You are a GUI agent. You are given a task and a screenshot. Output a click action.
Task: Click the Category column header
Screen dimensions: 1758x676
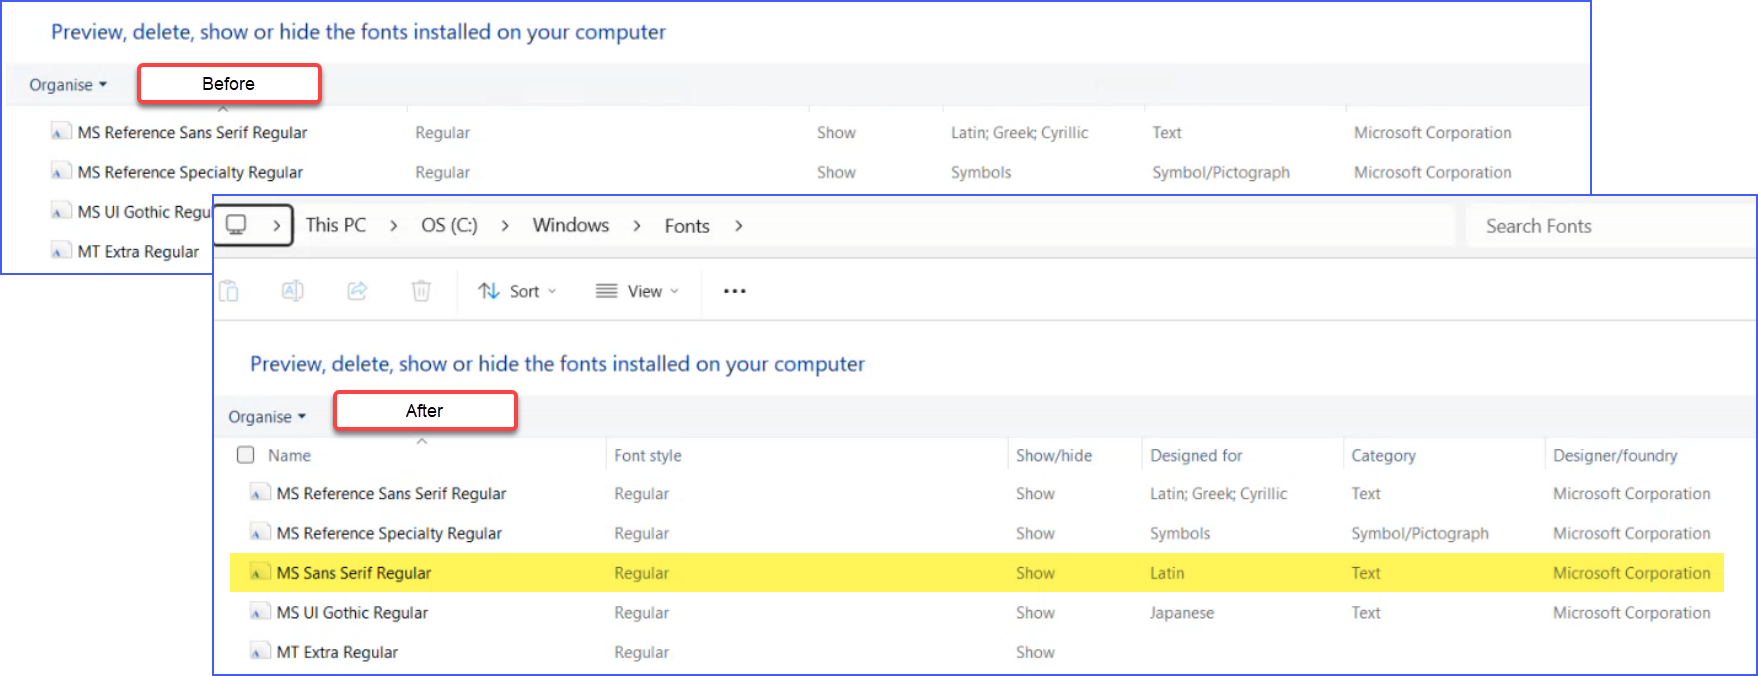click(1383, 456)
